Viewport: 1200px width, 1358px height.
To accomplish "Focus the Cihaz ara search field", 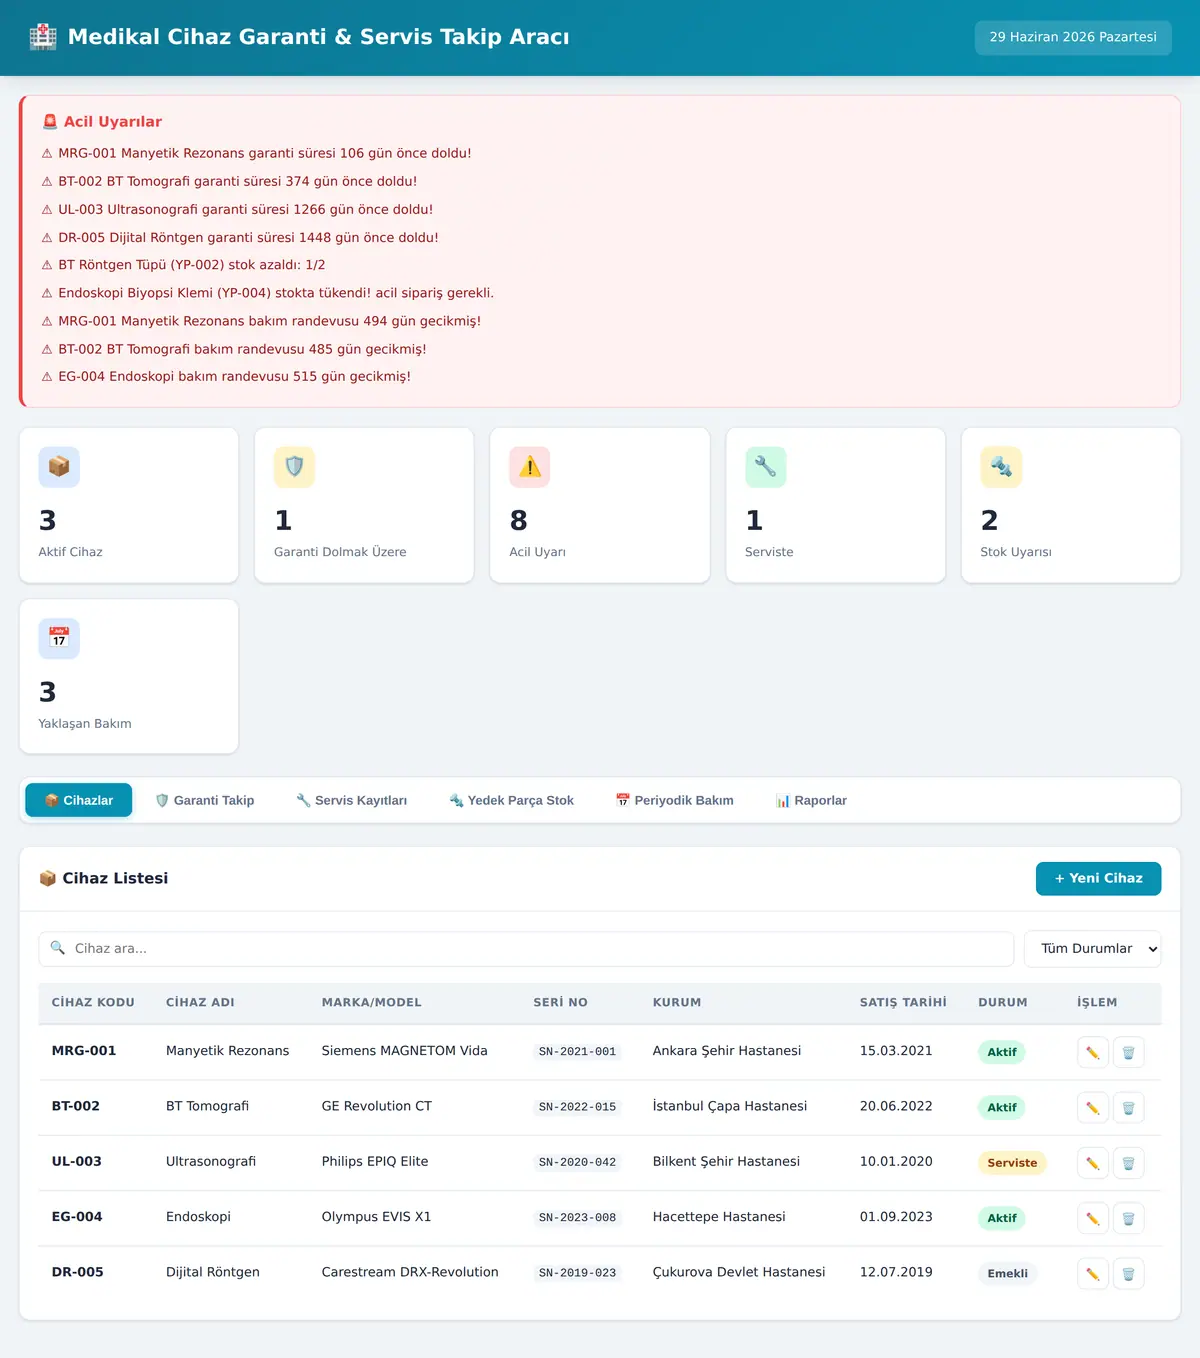I will pos(526,949).
